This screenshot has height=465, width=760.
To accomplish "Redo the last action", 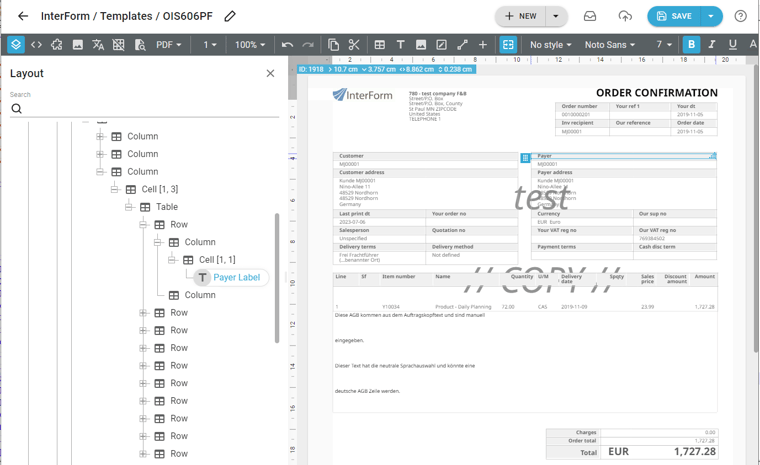I will [308, 45].
